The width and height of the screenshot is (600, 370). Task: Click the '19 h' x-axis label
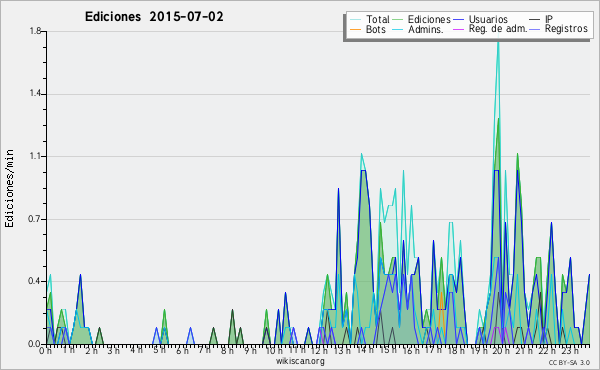pos(478,351)
